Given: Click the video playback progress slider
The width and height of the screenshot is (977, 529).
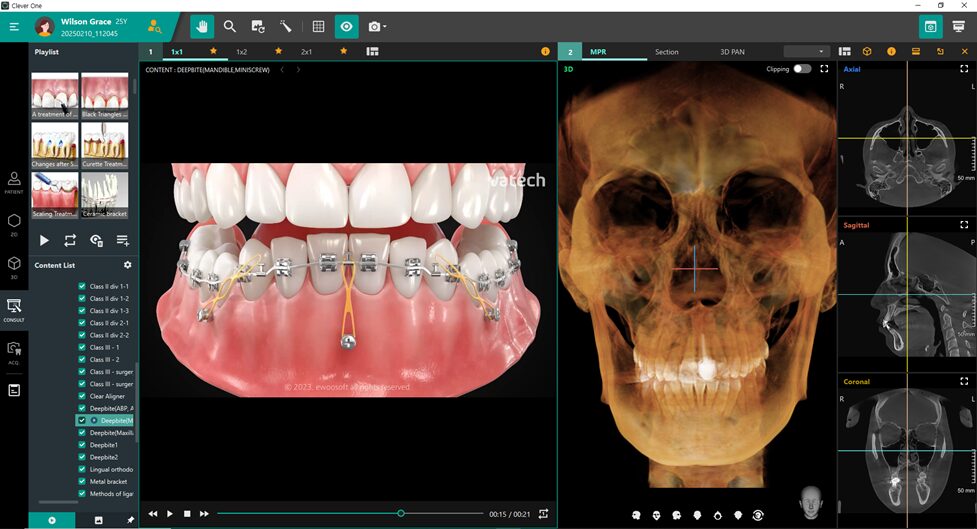Looking at the screenshot, I should click(x=350, y=513).
